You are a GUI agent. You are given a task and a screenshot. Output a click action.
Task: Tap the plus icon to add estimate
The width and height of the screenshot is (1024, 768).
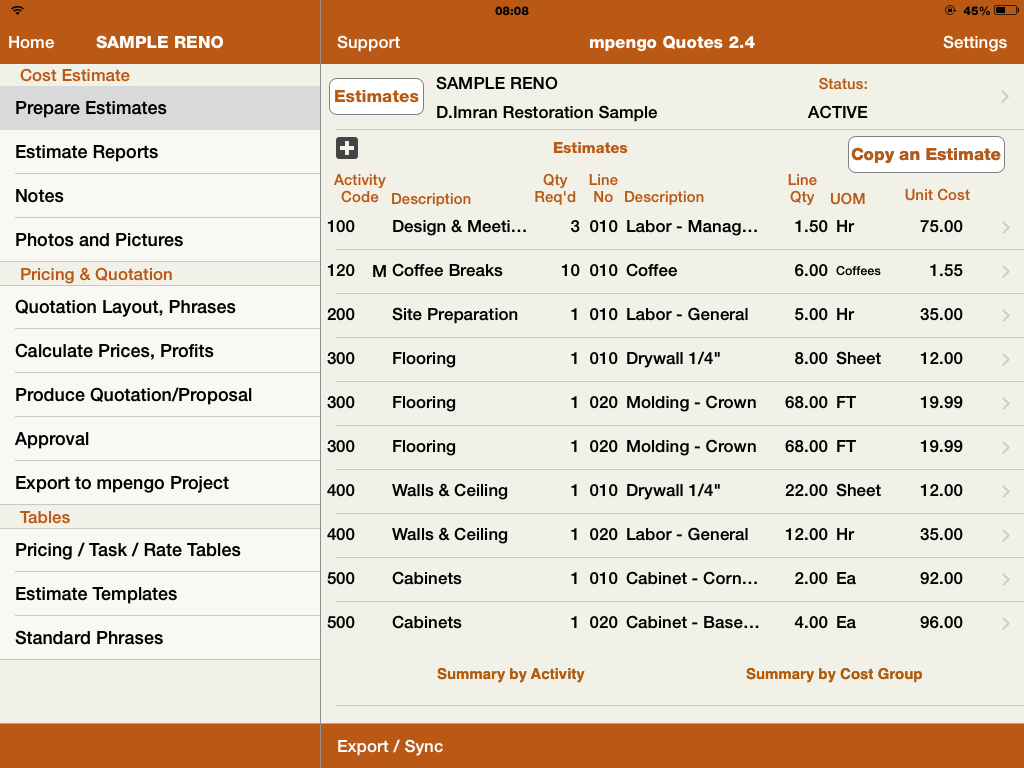pyautogui.click(x=347, y=148)
